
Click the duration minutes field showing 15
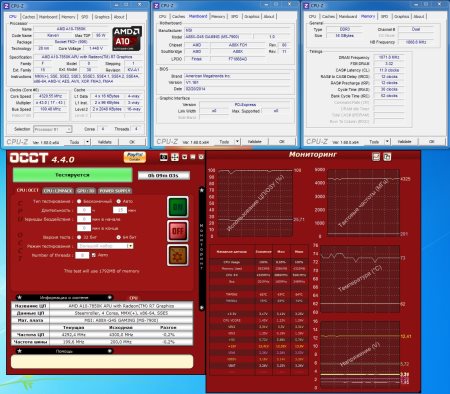(x=120, y=210)
